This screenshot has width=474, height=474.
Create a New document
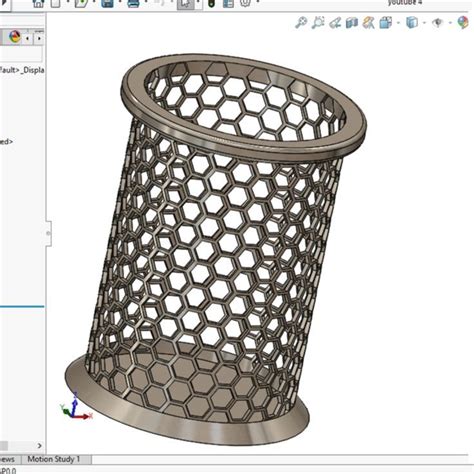56,4
